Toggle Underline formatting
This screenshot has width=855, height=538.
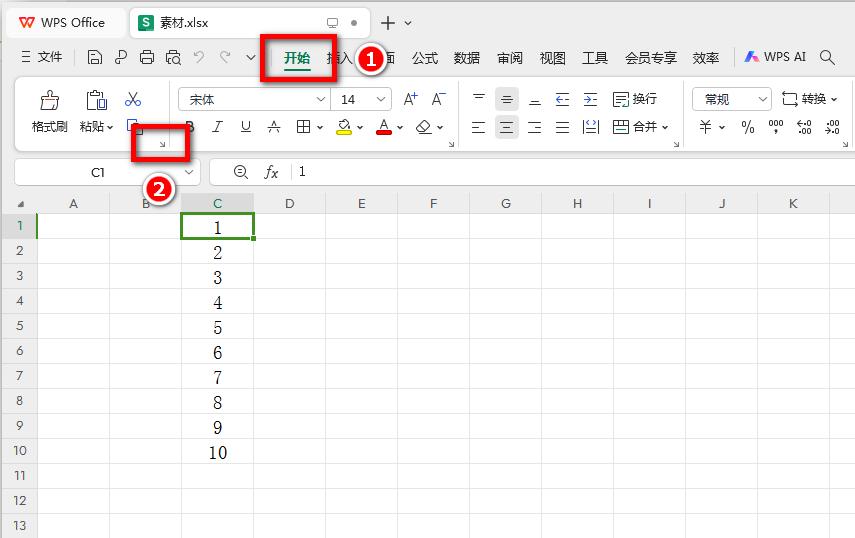tap(246, 127)
